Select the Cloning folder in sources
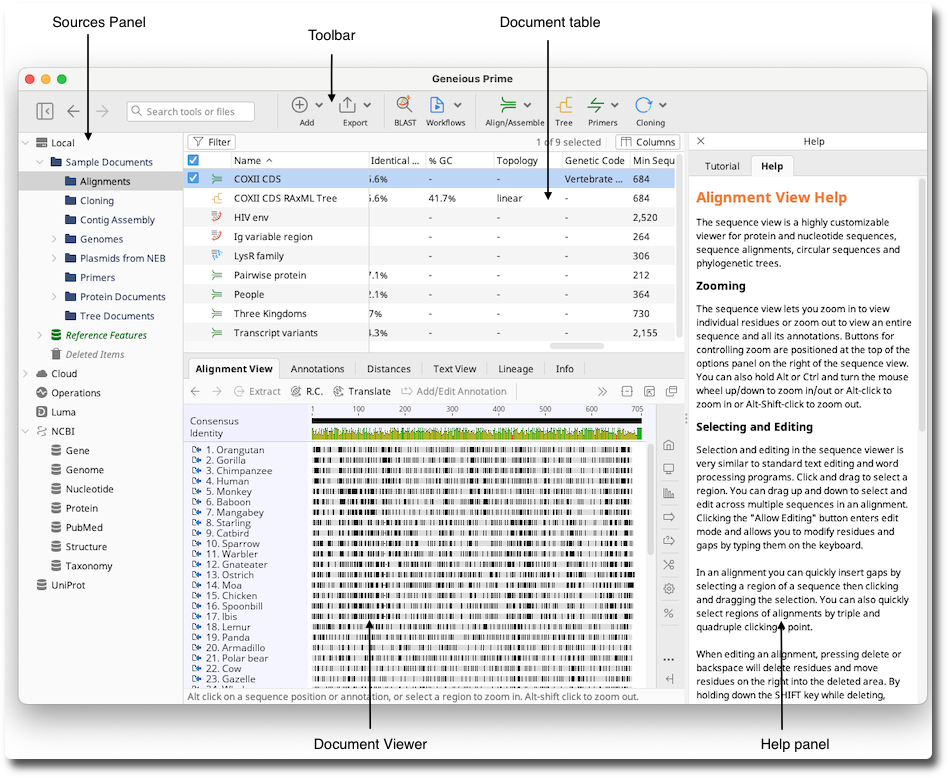 click(97, 200)
